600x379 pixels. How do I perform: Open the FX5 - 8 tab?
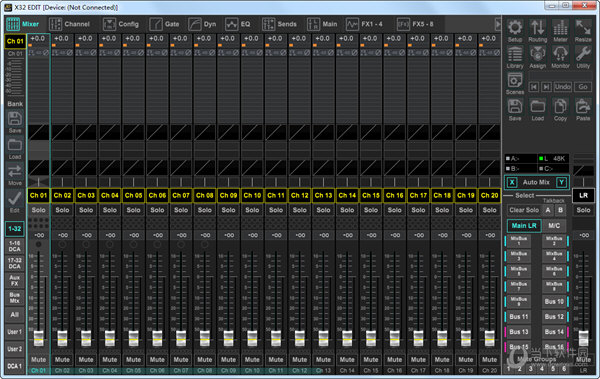click(416, 24)
